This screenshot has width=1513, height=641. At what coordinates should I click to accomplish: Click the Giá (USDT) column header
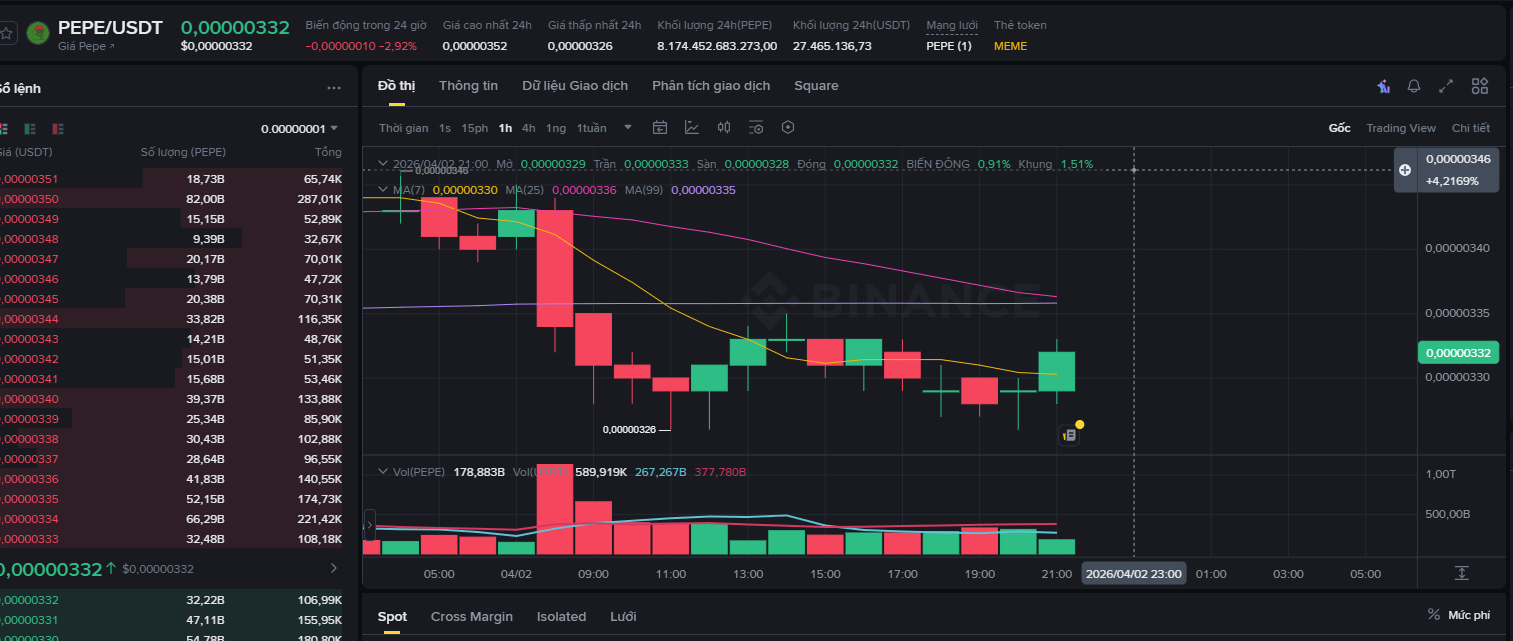26,152
